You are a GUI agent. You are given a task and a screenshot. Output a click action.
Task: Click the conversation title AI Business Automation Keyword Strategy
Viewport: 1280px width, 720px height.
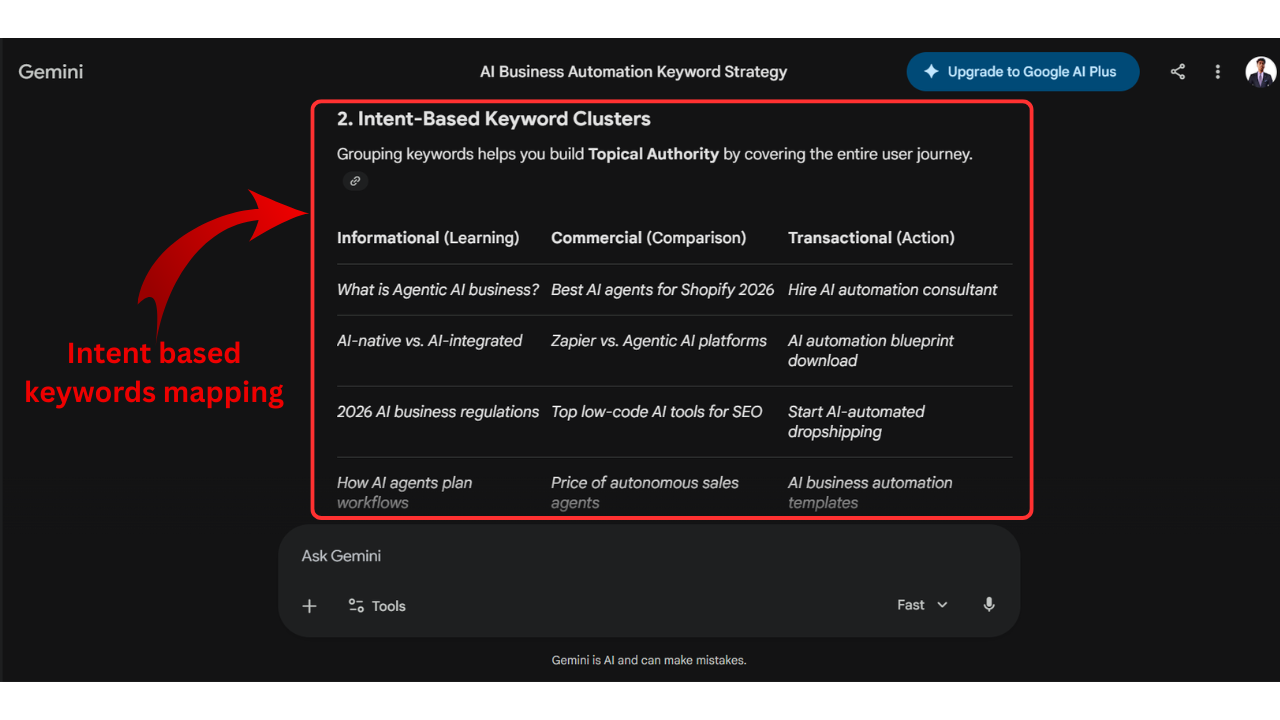coord(633,72)
